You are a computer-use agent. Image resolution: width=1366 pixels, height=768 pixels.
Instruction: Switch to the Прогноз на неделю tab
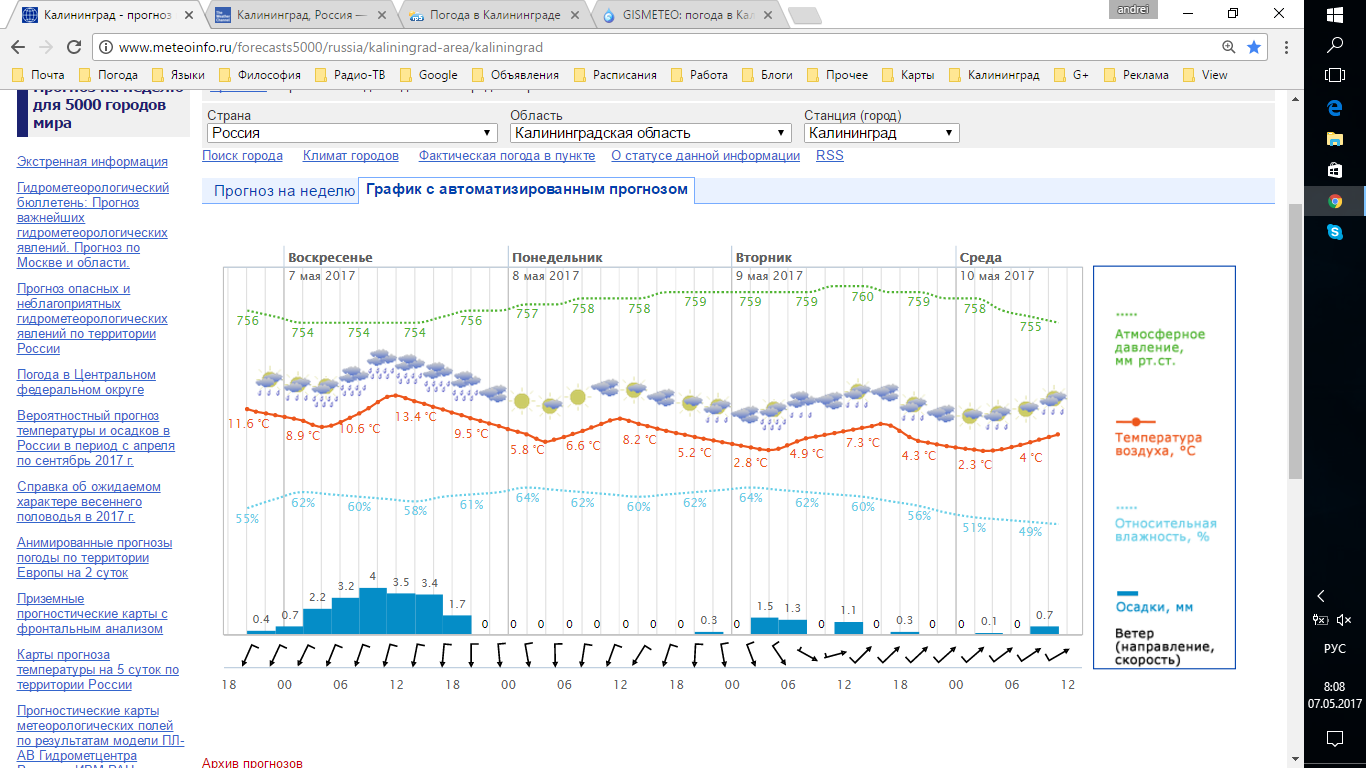point(284,191)
